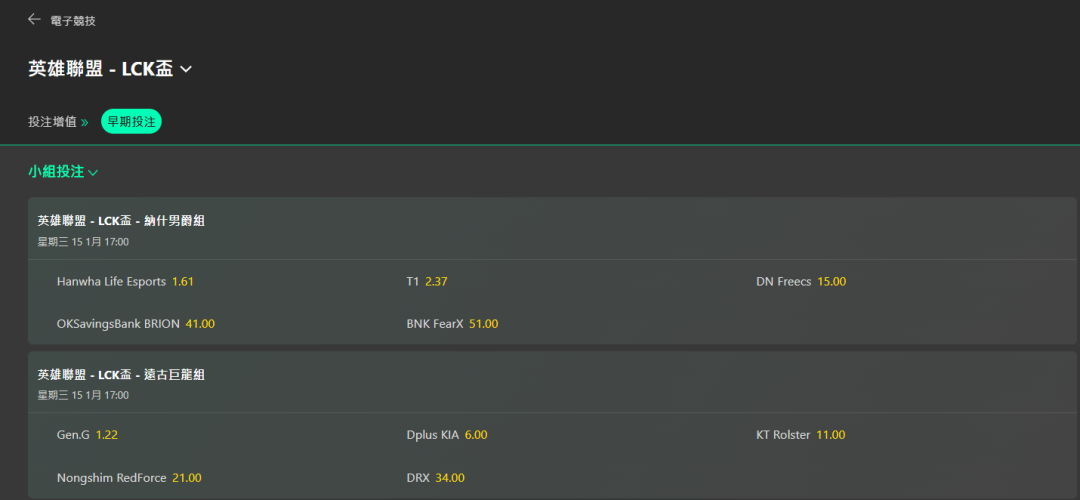Select BNK FearX odds 51.00
Image resolution: width=1080 pixels, height=500 pixels.
click(x=483, y=324)
